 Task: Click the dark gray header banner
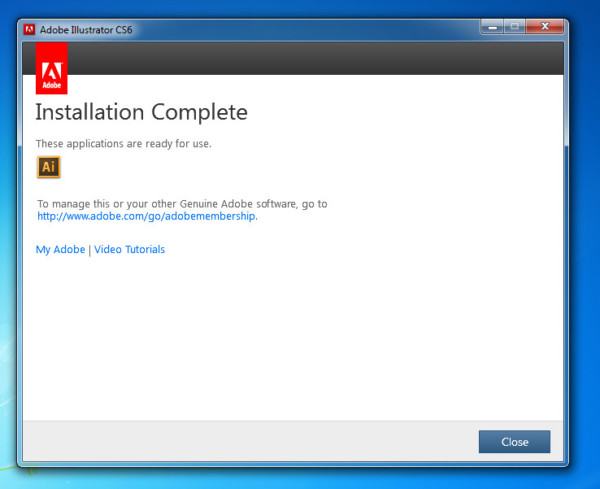click(x=300, y=58)
